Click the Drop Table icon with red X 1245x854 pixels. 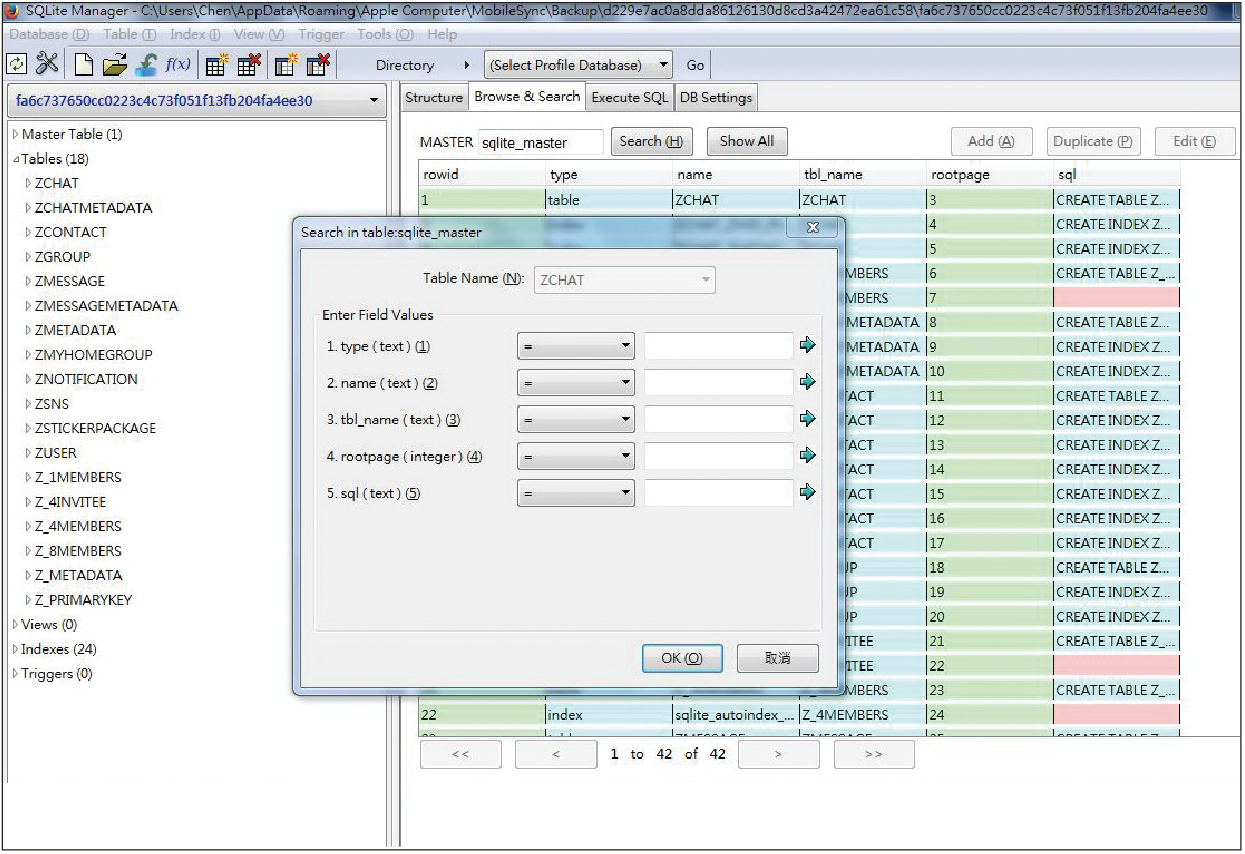point(249,65)
